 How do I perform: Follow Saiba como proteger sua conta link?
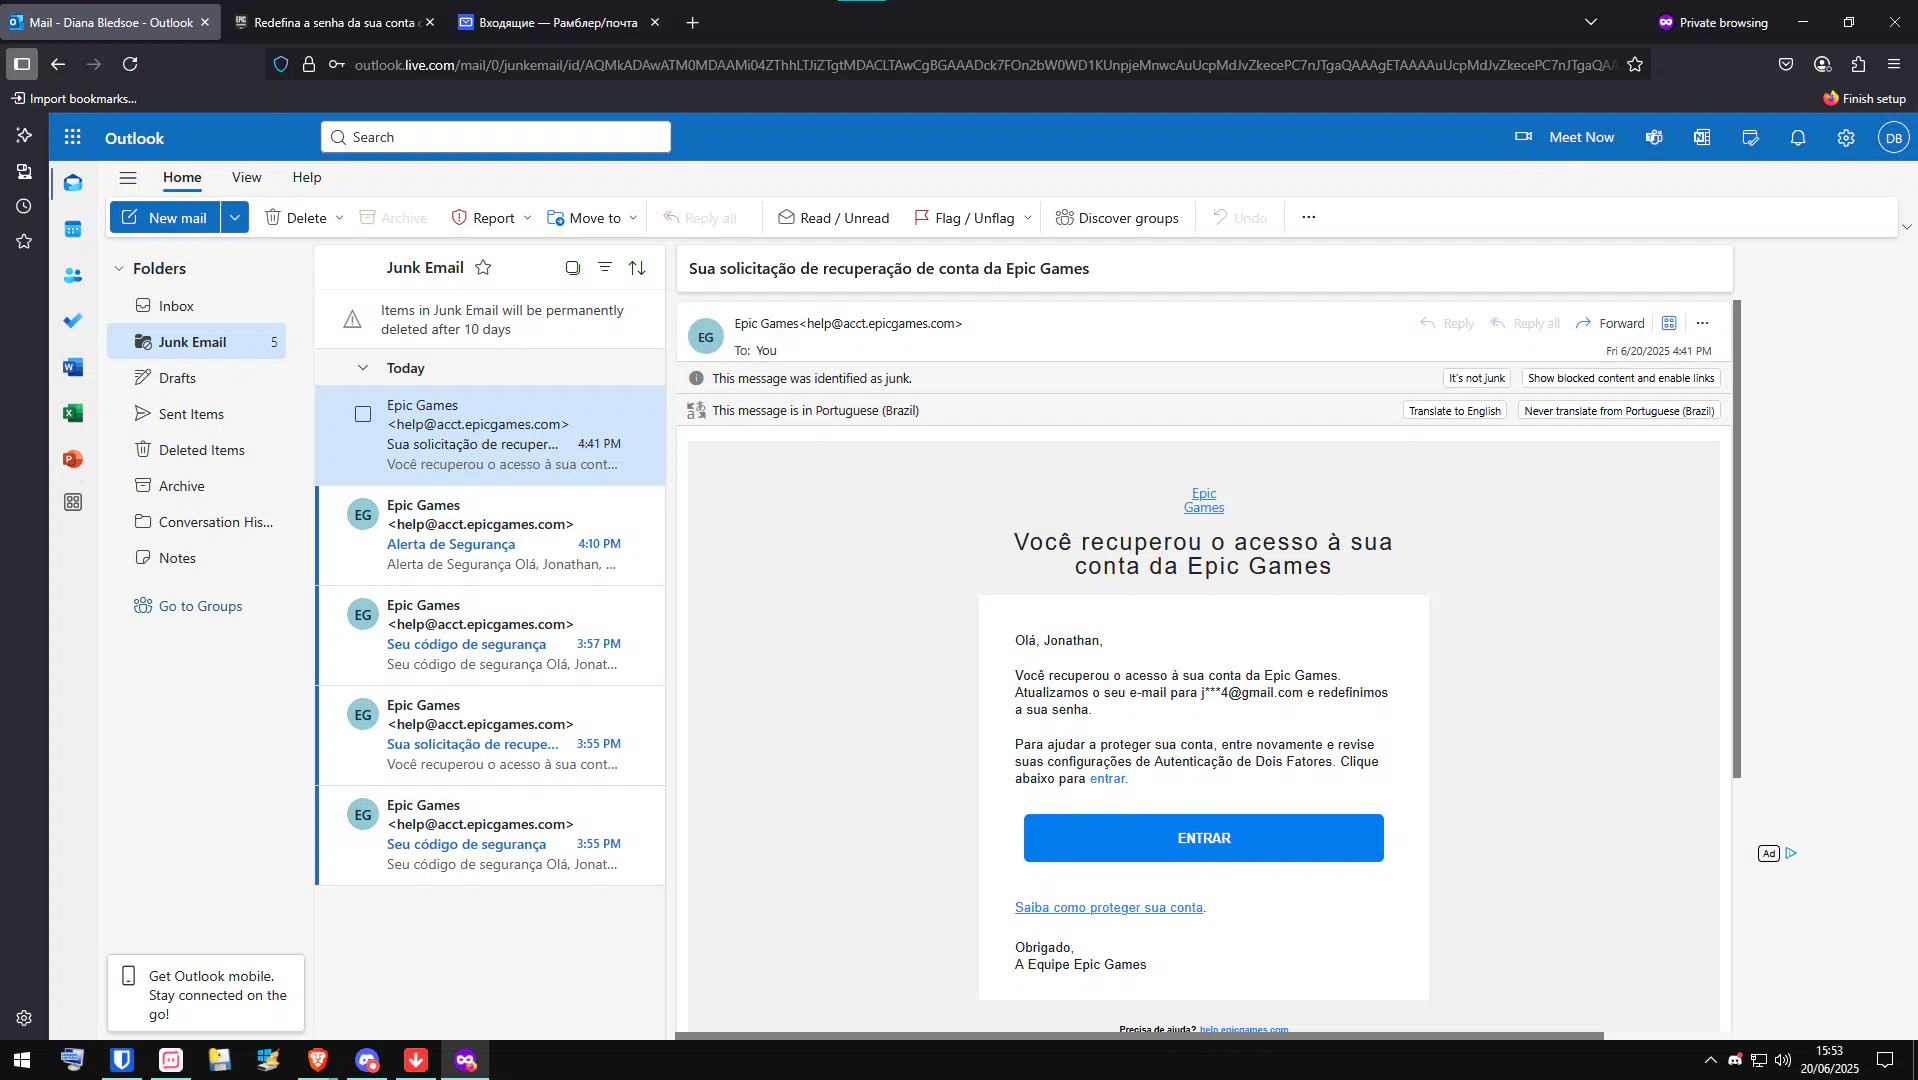coord(1108,908)
